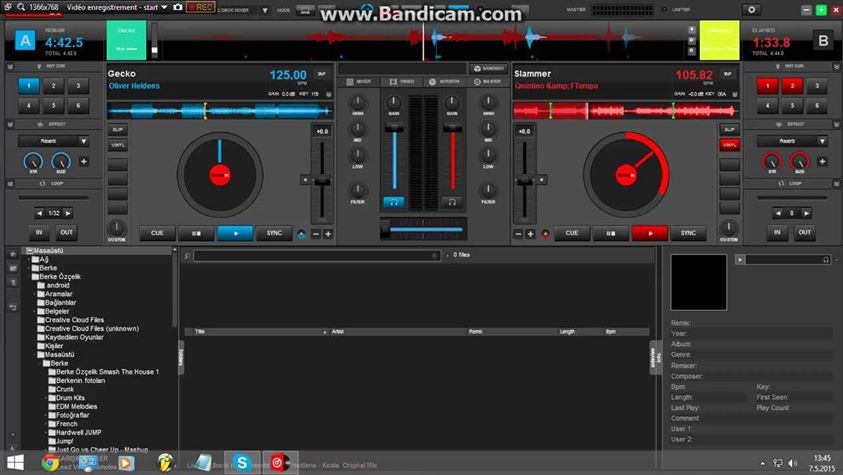Pause deck B
Image resolution: width=843 pixels, height=475 pixels.
[611, 233]
